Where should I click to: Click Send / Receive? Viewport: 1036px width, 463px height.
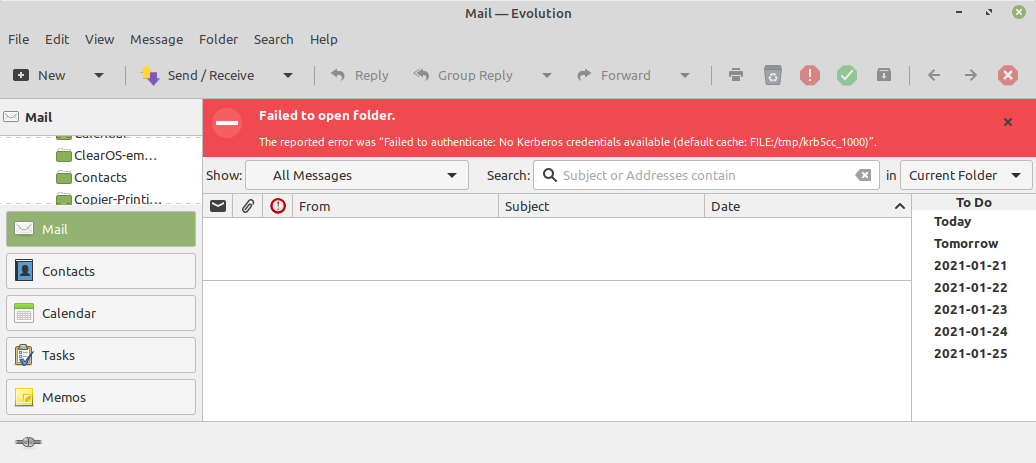point(198,75)
